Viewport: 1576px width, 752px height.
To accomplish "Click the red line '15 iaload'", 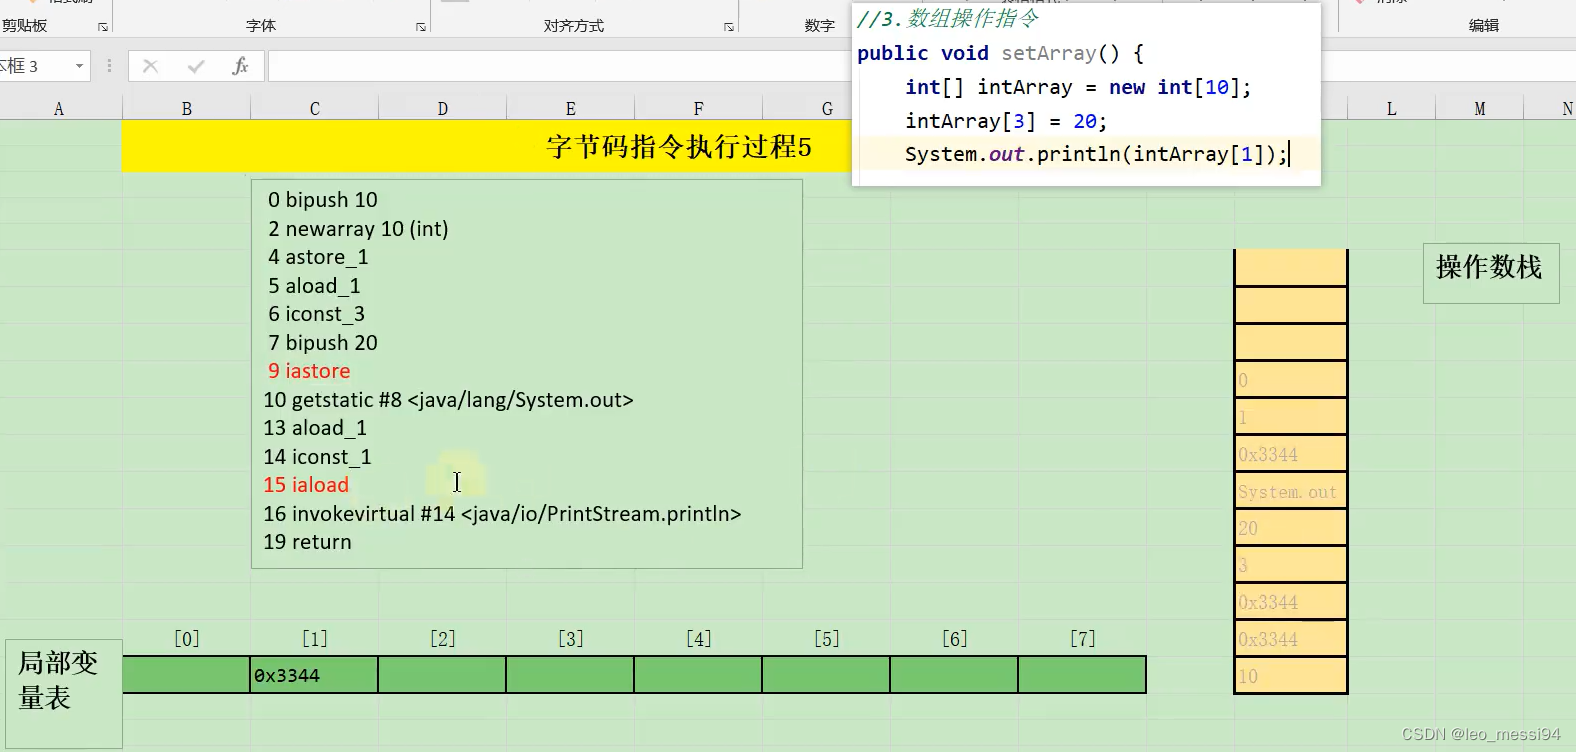I will pyautogui.click(x=306, y=485).
